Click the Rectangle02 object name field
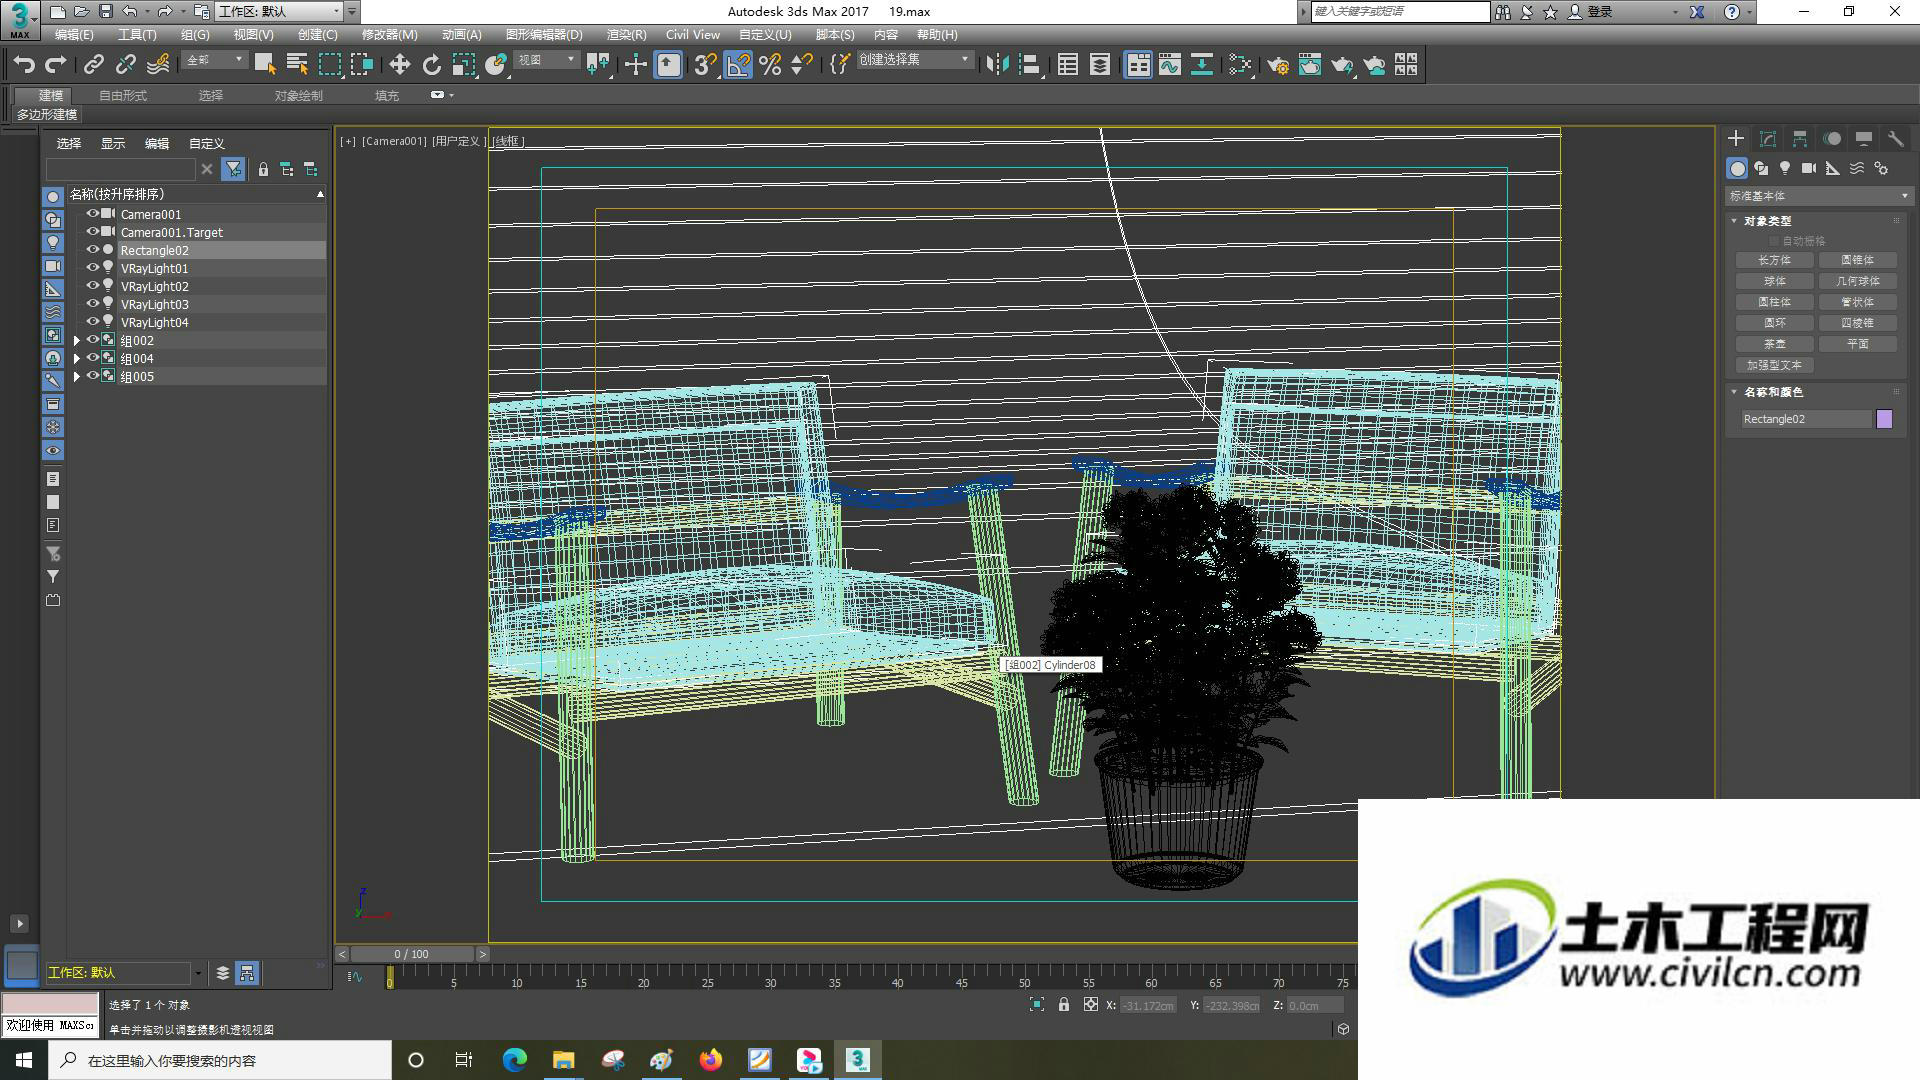1920x1080 pixels. 1806,419
